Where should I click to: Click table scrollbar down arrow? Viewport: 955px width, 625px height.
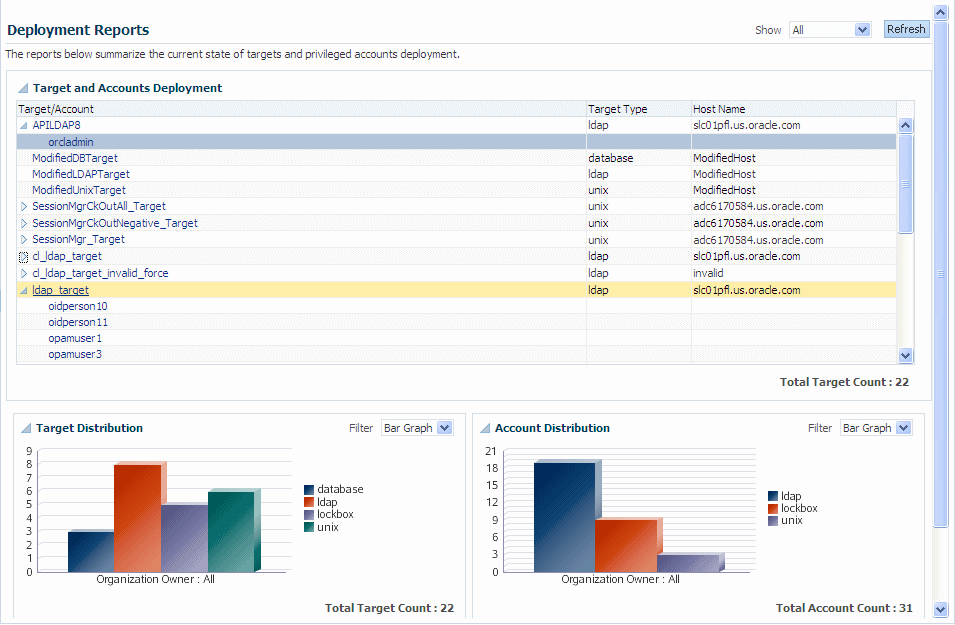906,356
